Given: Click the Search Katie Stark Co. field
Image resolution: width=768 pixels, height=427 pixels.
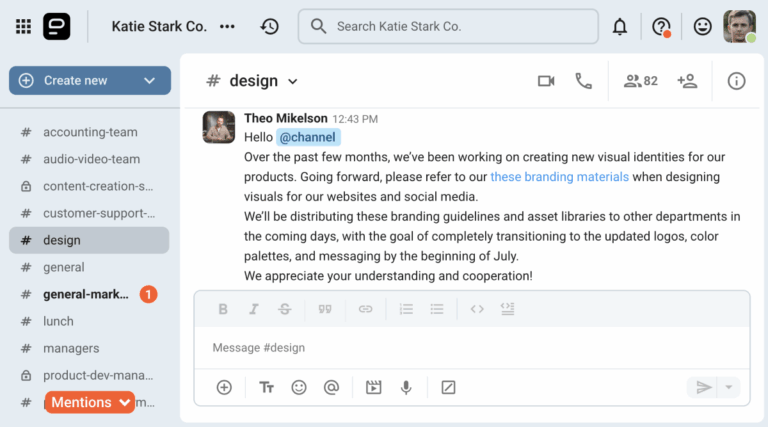Looking at the screenshot, I should click(448, 26).
